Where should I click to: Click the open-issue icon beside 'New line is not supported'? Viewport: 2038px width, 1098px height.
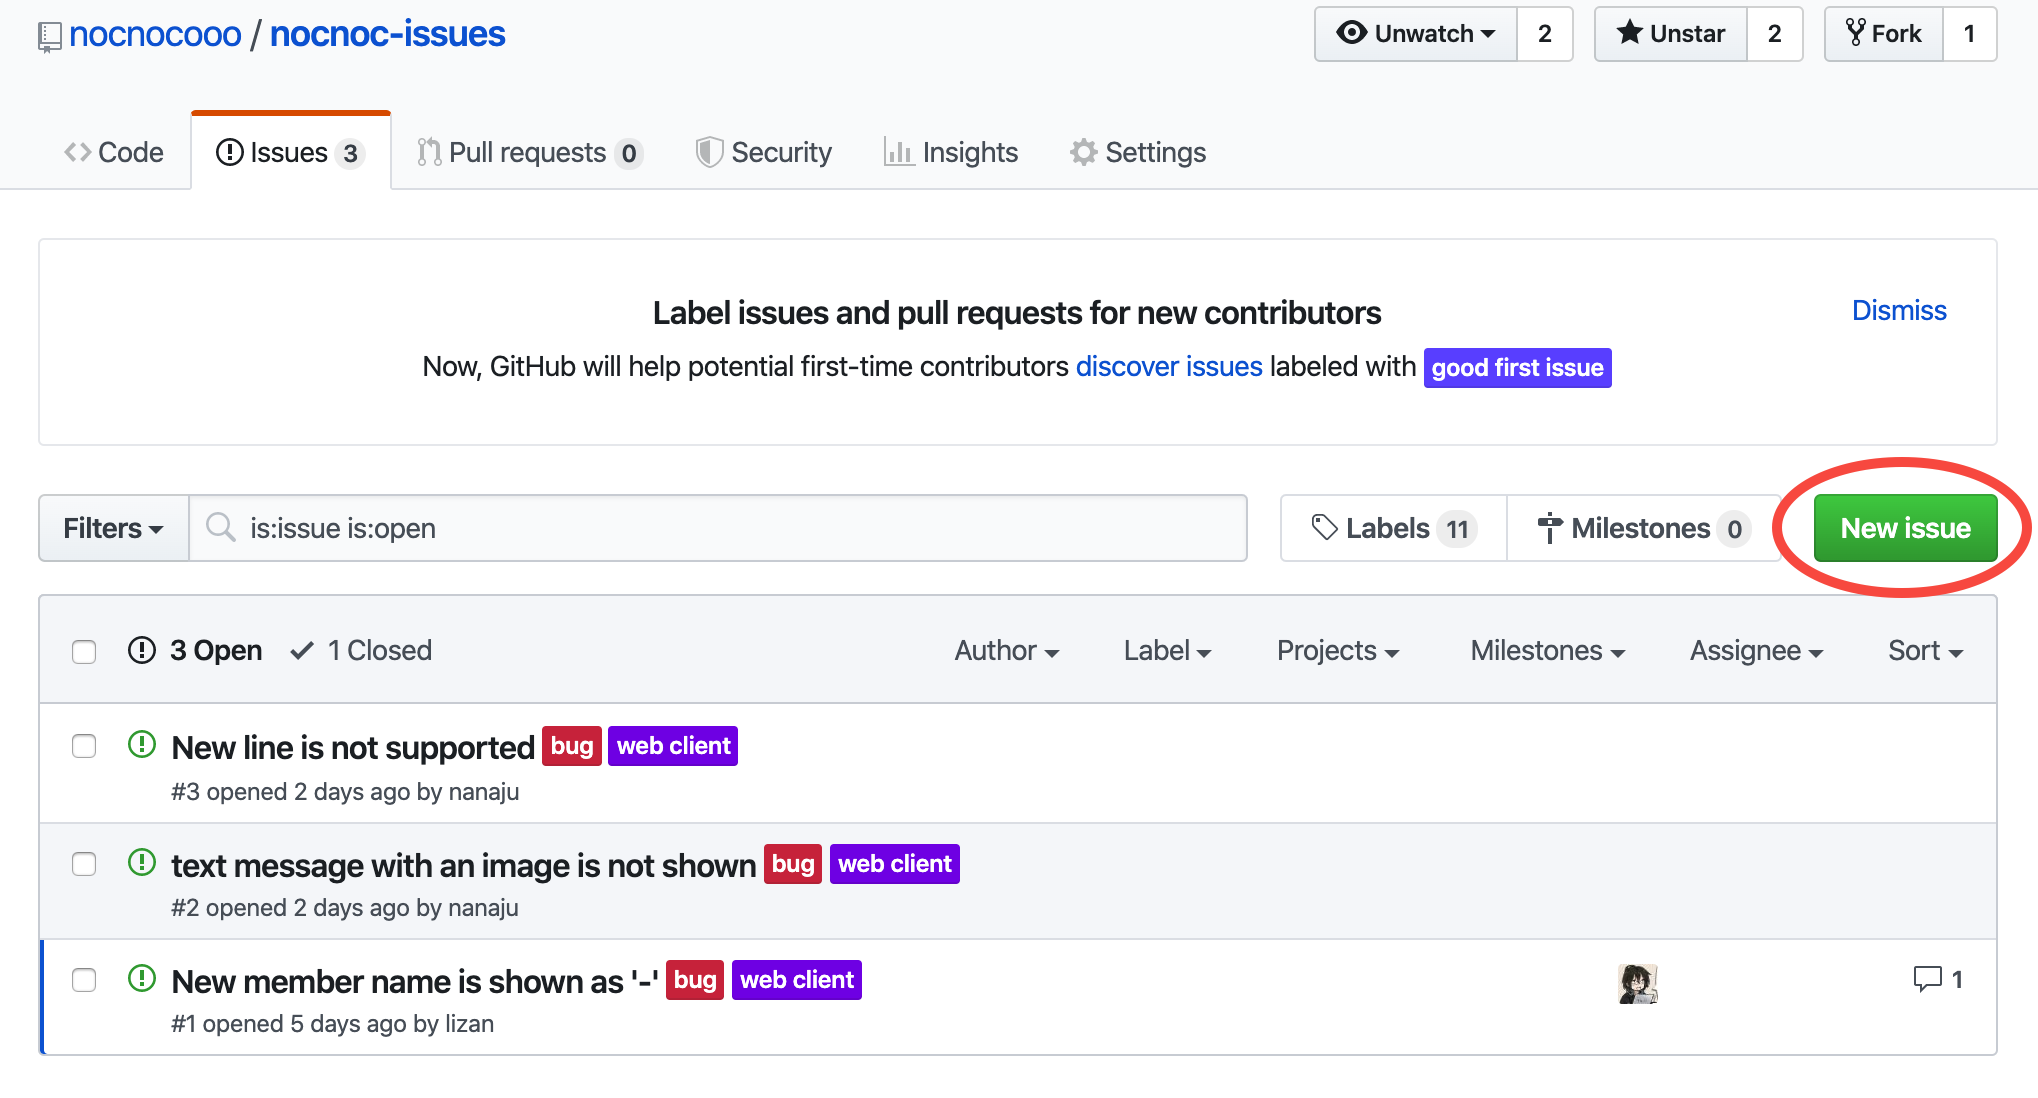click(142, 745)
